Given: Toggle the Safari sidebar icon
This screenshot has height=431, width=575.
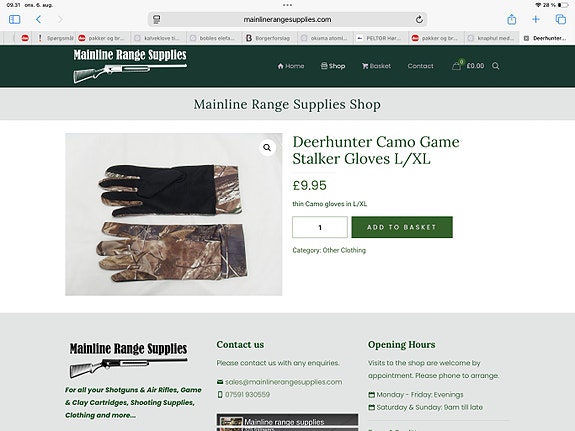Looking at the screenshot, I should click(14, 19).
